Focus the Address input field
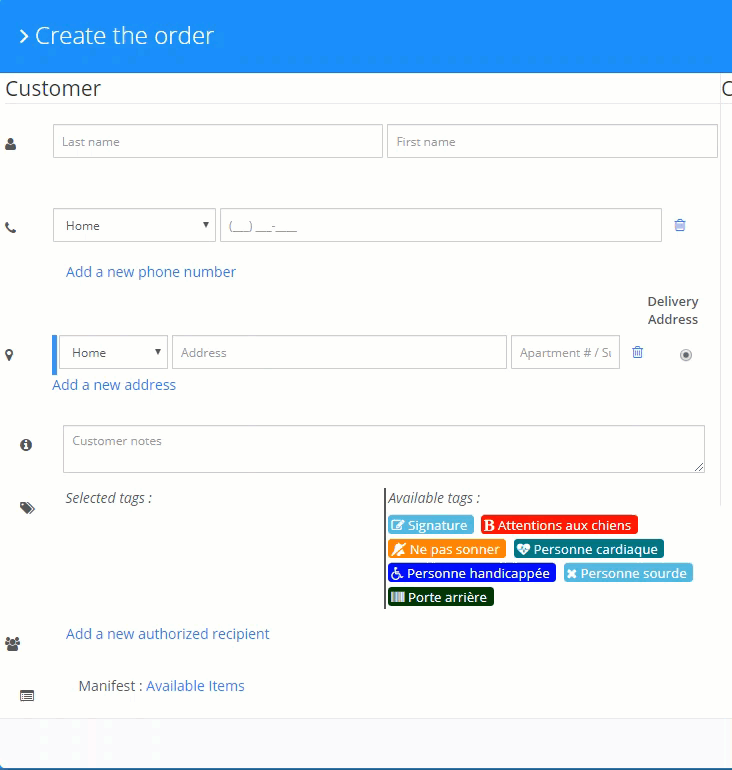The height and width of the screenshot is (770, 732). click(339, 353)
